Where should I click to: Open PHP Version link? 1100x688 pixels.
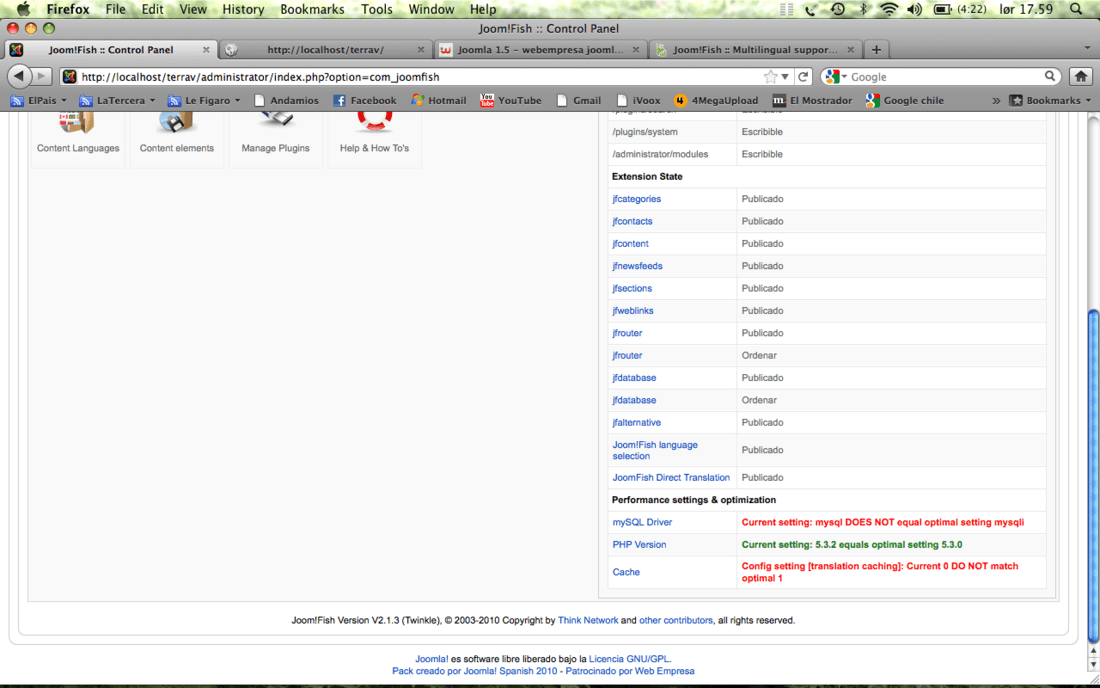click(x=639, y=545)
